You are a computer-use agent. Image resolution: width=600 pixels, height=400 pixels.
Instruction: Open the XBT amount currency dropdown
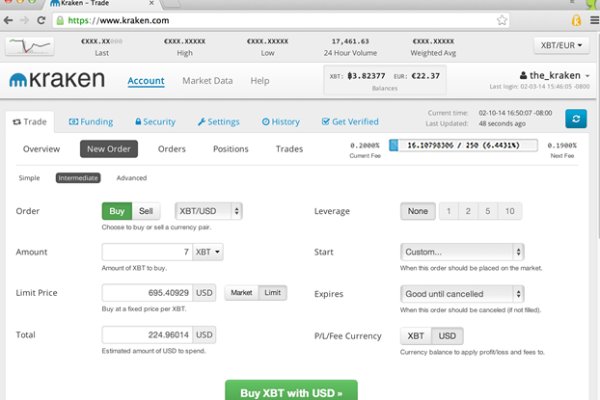pyautogui.click(x=208, y=252)
